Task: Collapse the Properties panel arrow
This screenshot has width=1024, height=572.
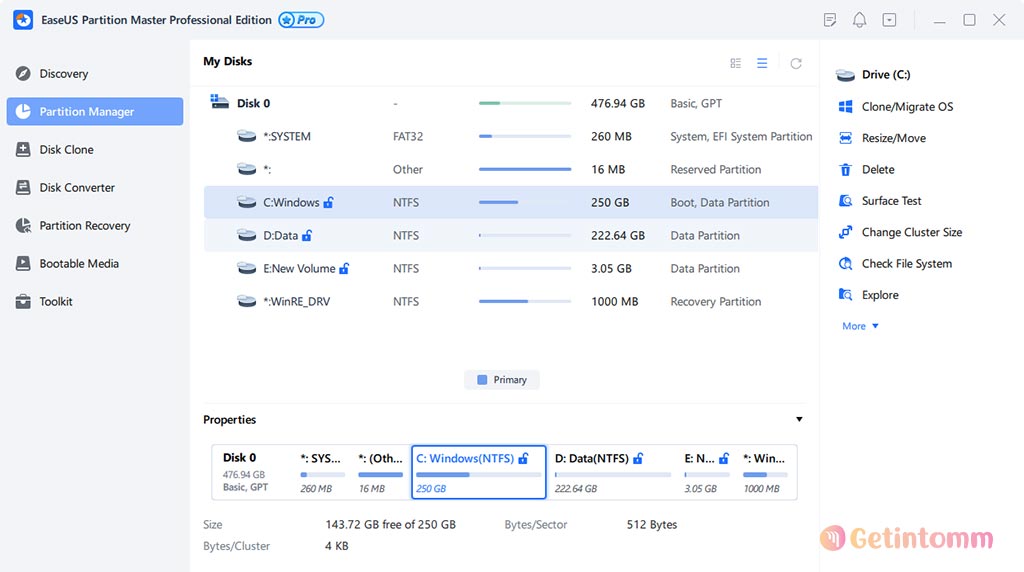Action: pyautogui.click(x=799, y=419)
